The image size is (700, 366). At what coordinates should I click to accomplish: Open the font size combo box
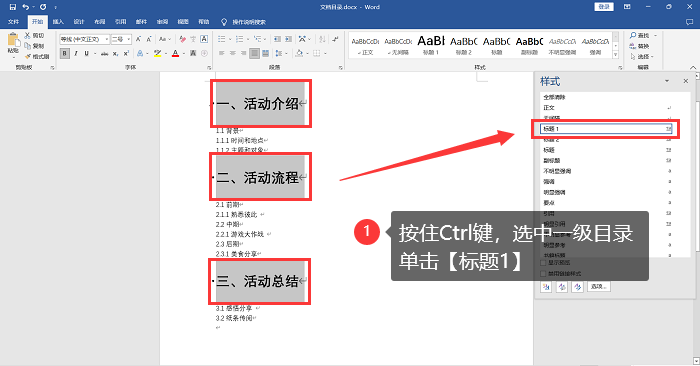[121, 39]
